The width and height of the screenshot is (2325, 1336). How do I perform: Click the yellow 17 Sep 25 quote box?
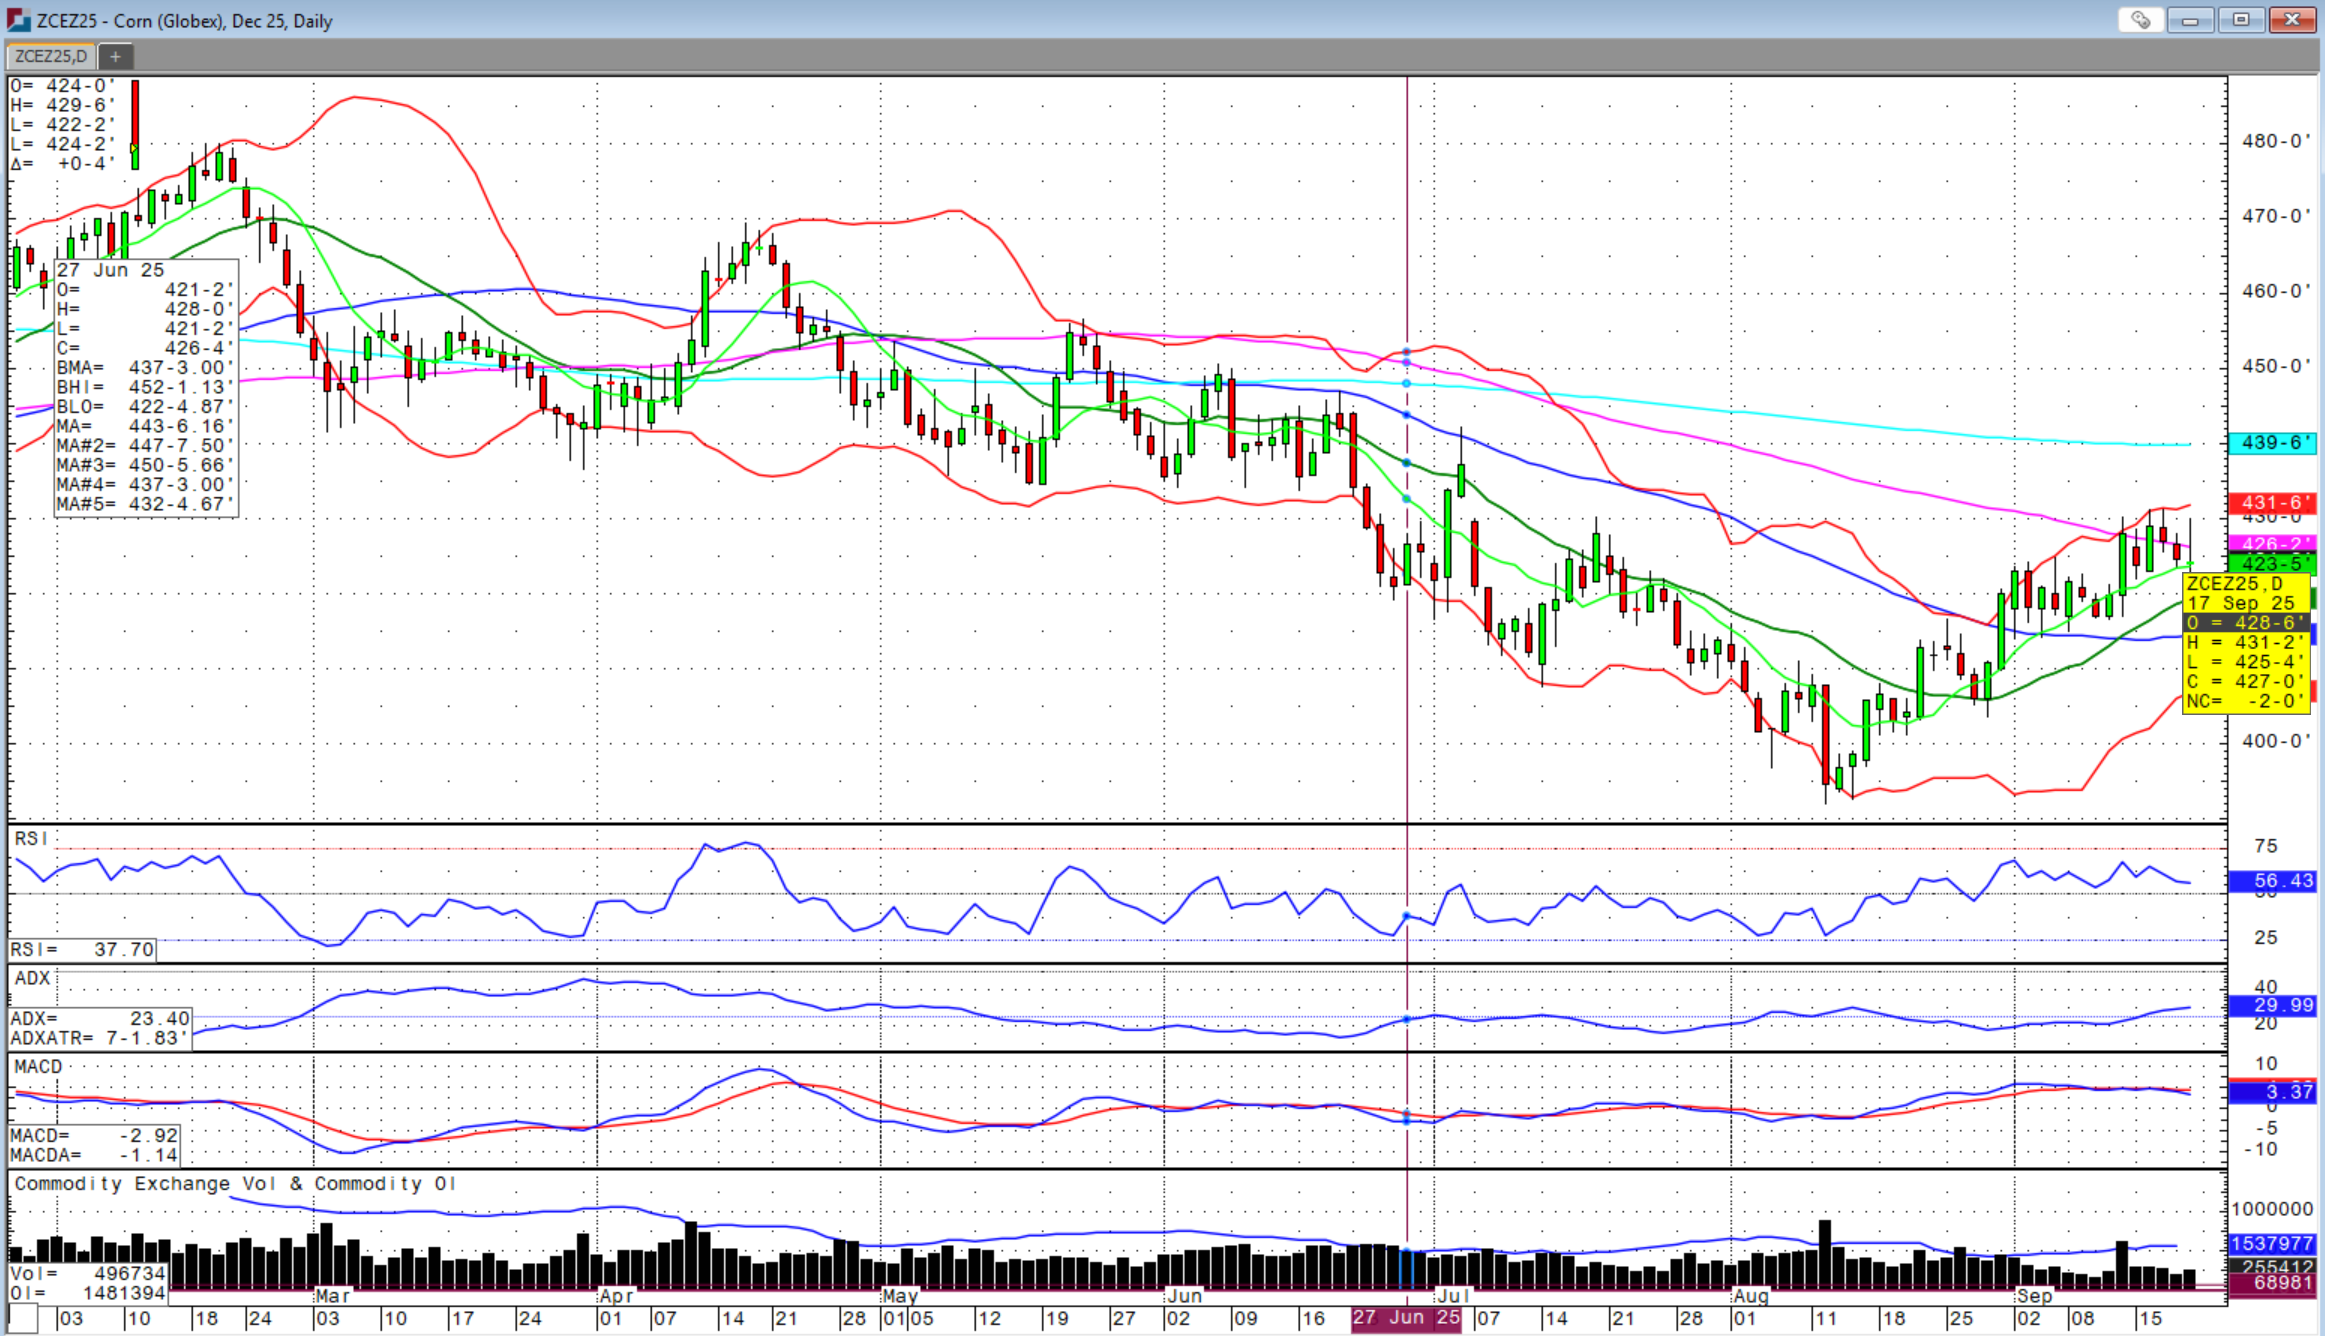(2245, 642)
